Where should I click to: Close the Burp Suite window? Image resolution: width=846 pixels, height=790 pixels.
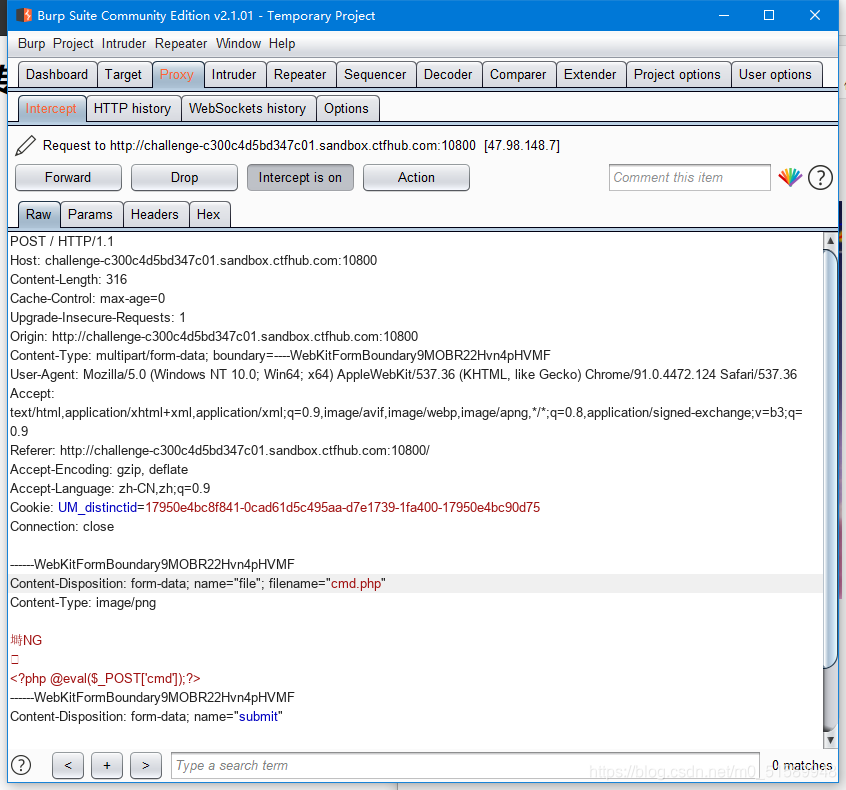(815, 15)
